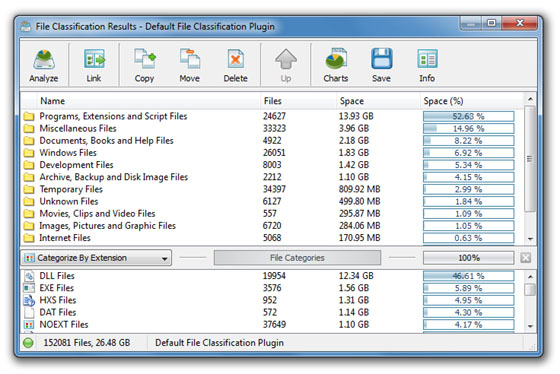Click the EXE Files type icon
Viewport: 560px width, 374px height.
[29, 288]
